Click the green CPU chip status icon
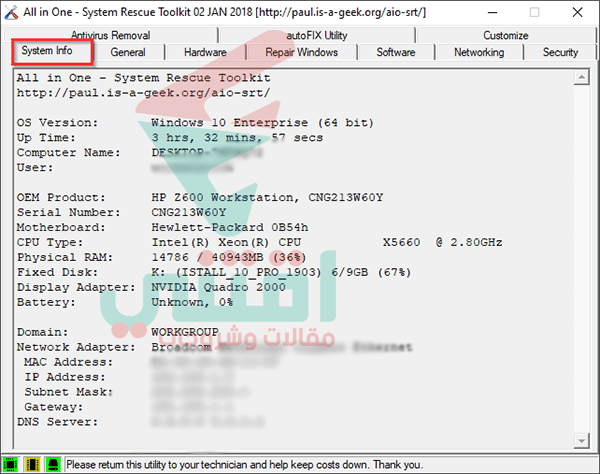The height and width of the screenshot is (474, 600). click(x=11, y=464)
